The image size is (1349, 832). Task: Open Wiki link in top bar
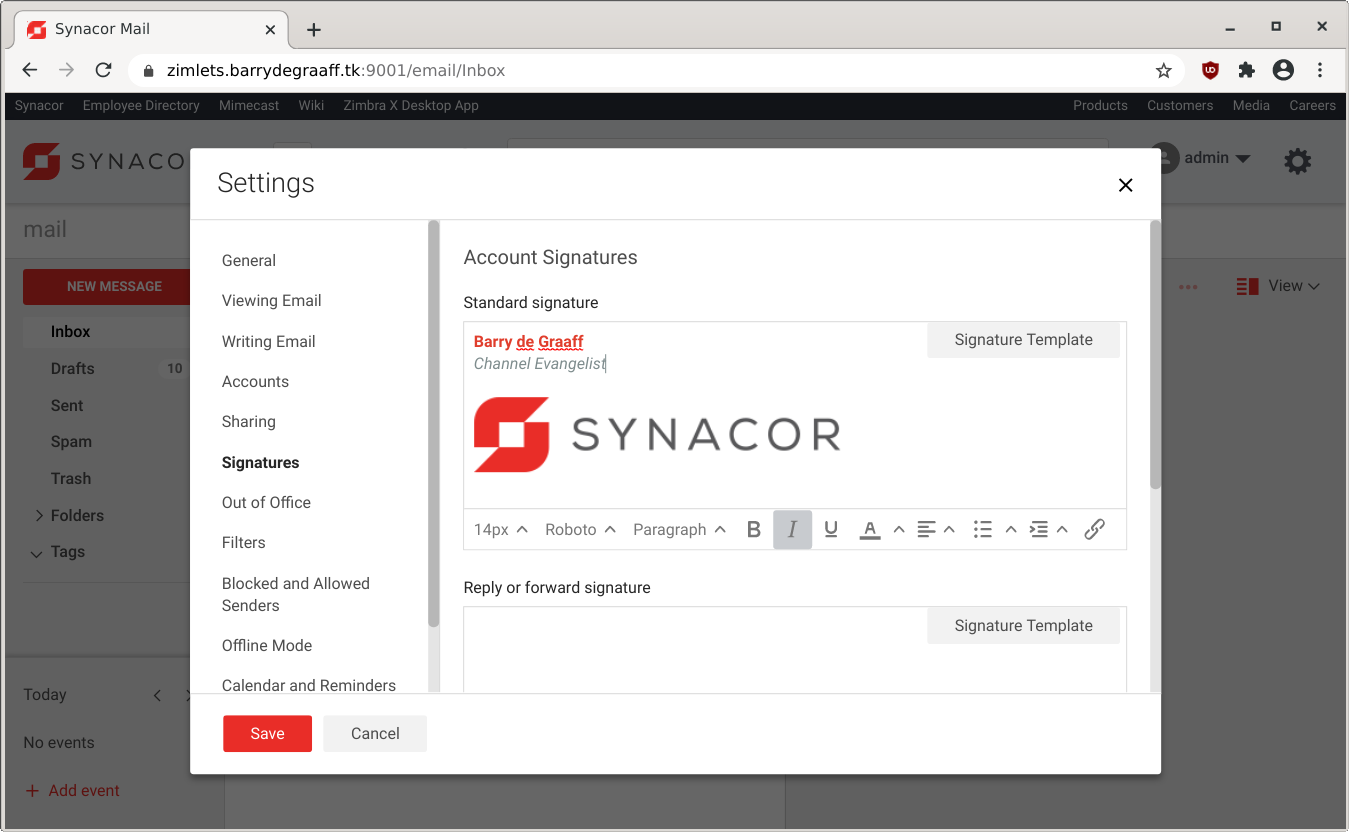[311, 106]
